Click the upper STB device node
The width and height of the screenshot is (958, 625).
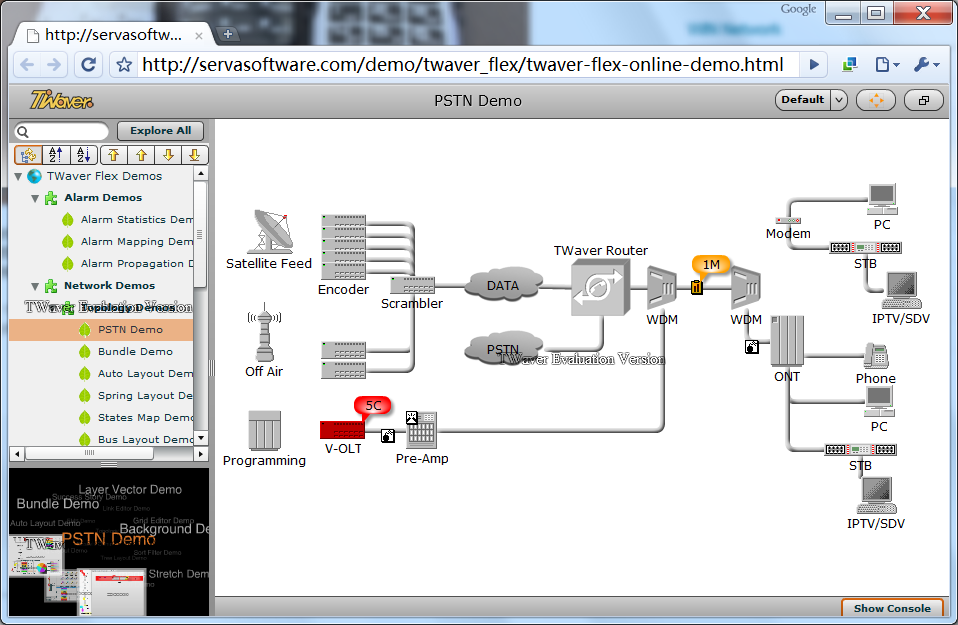coord(866,247)
